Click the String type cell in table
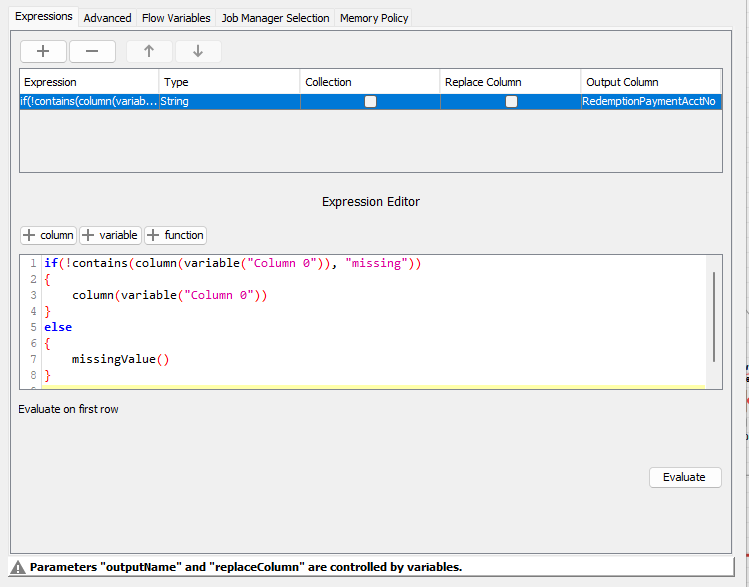This screenshot has height=587, width=749. point(229,102)
